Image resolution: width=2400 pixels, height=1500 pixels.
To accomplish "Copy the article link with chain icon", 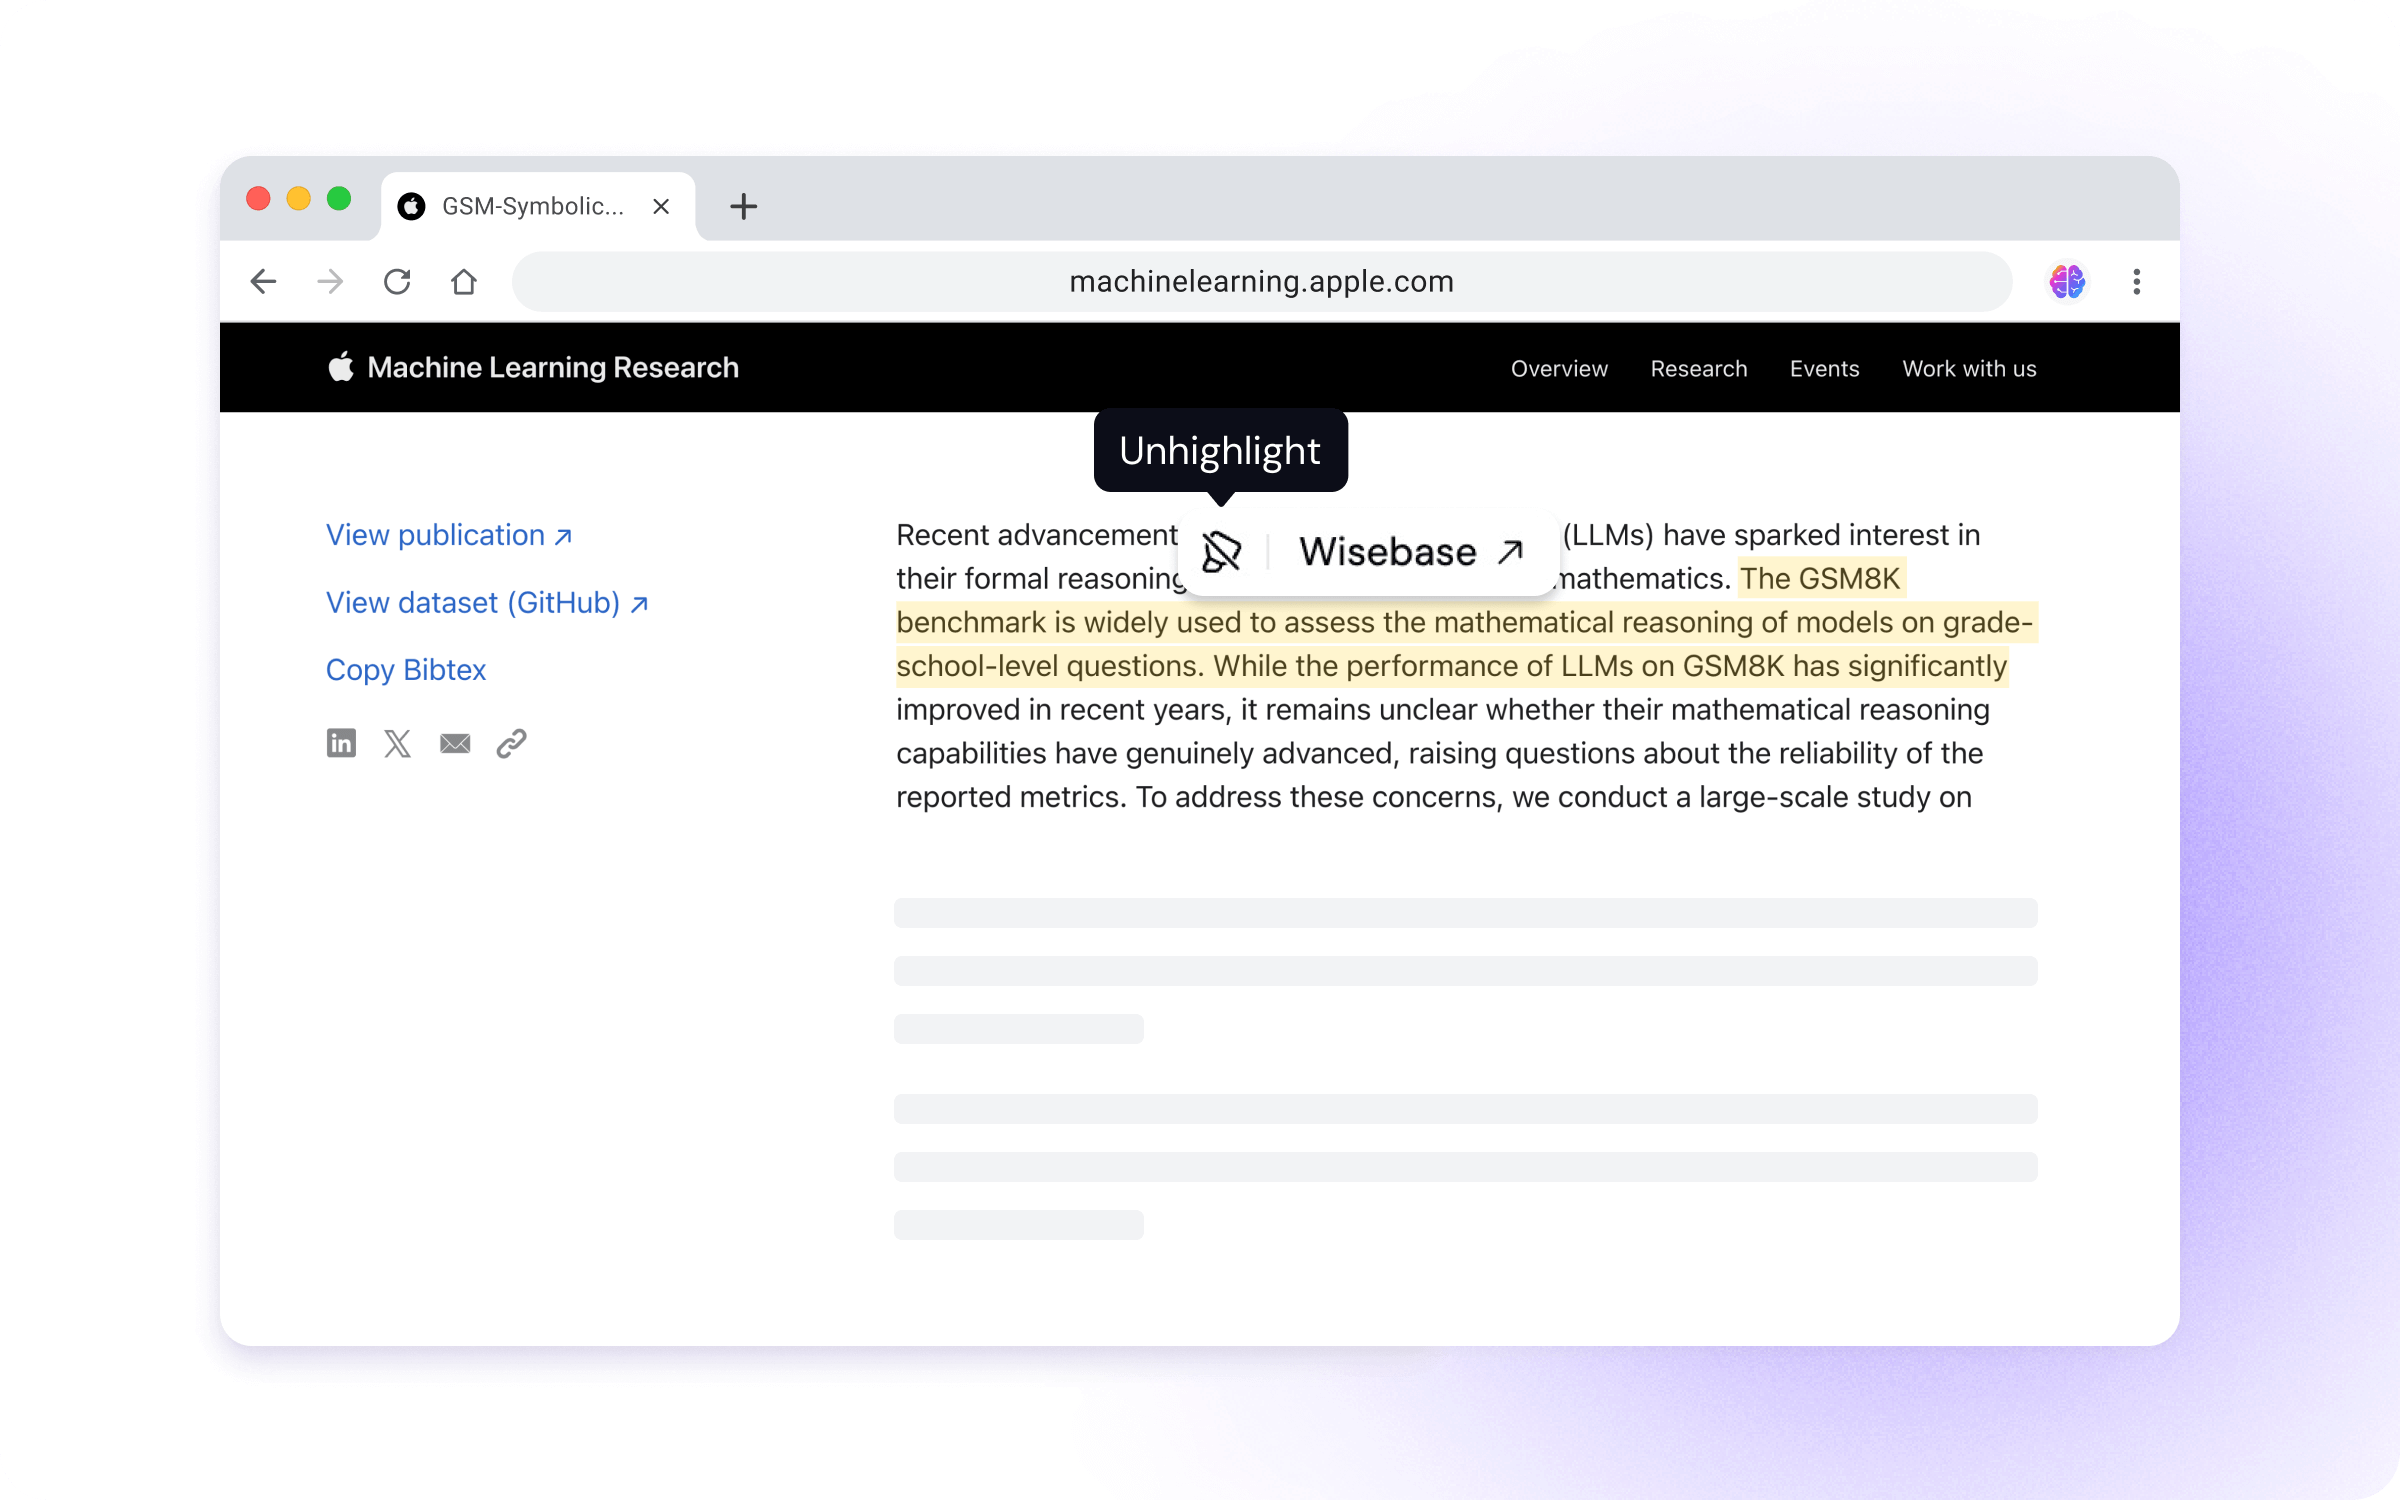I will pos(512,743).
